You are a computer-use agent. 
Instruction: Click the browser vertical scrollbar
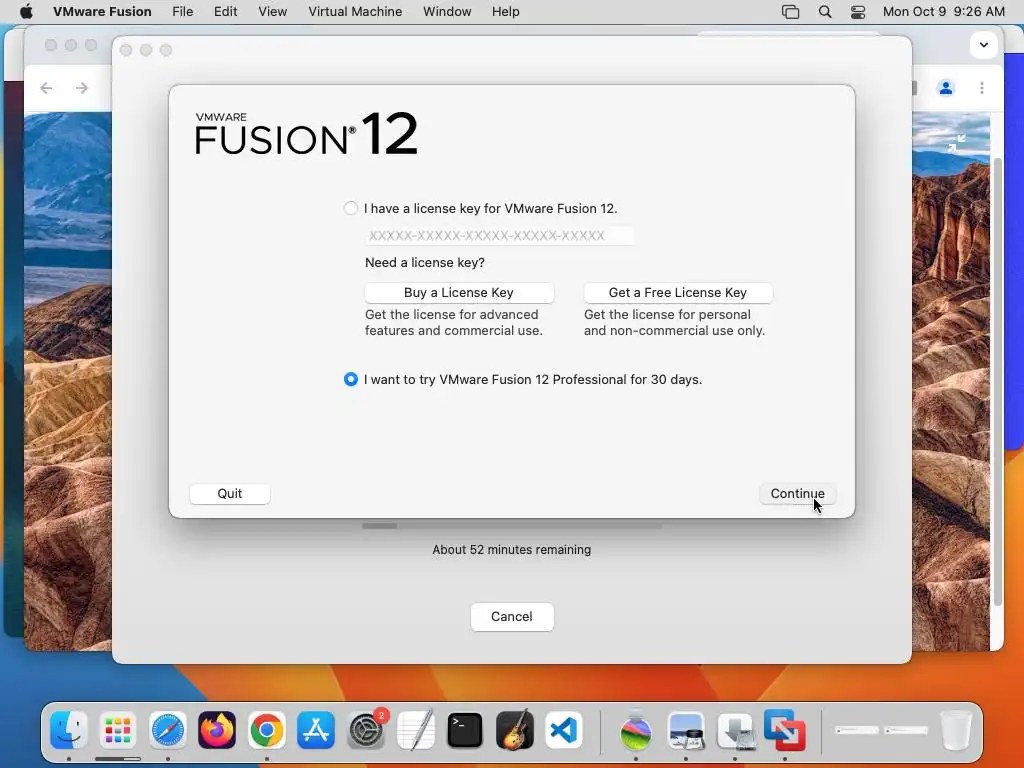[x=997, y=382]
